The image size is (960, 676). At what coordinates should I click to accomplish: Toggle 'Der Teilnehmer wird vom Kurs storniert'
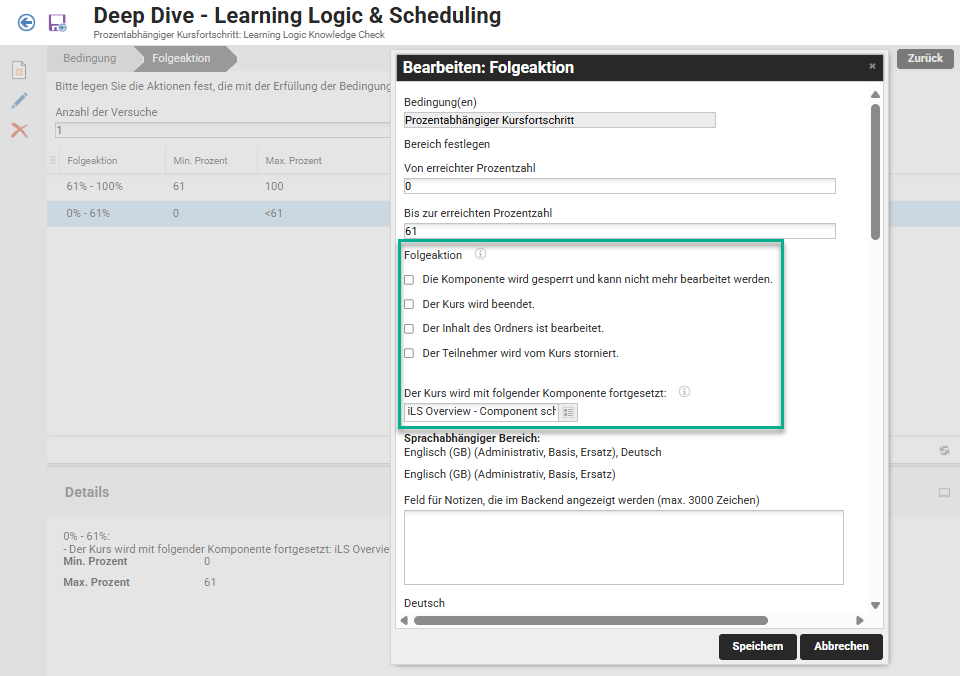408,353
